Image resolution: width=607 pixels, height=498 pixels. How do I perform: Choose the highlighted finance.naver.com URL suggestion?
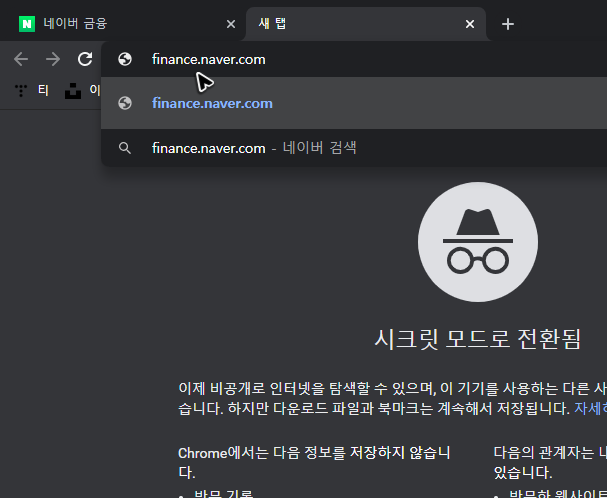pyautogui.click(x=354, y=103)
